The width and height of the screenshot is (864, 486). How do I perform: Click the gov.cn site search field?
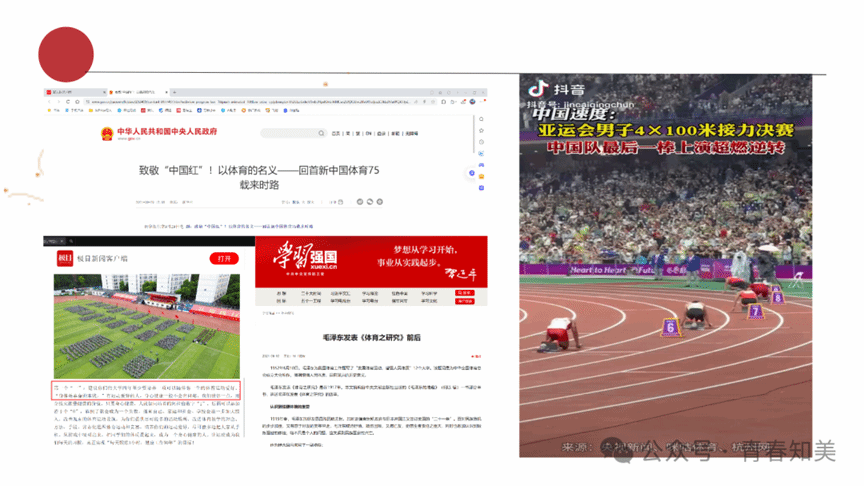click(290, 133)
